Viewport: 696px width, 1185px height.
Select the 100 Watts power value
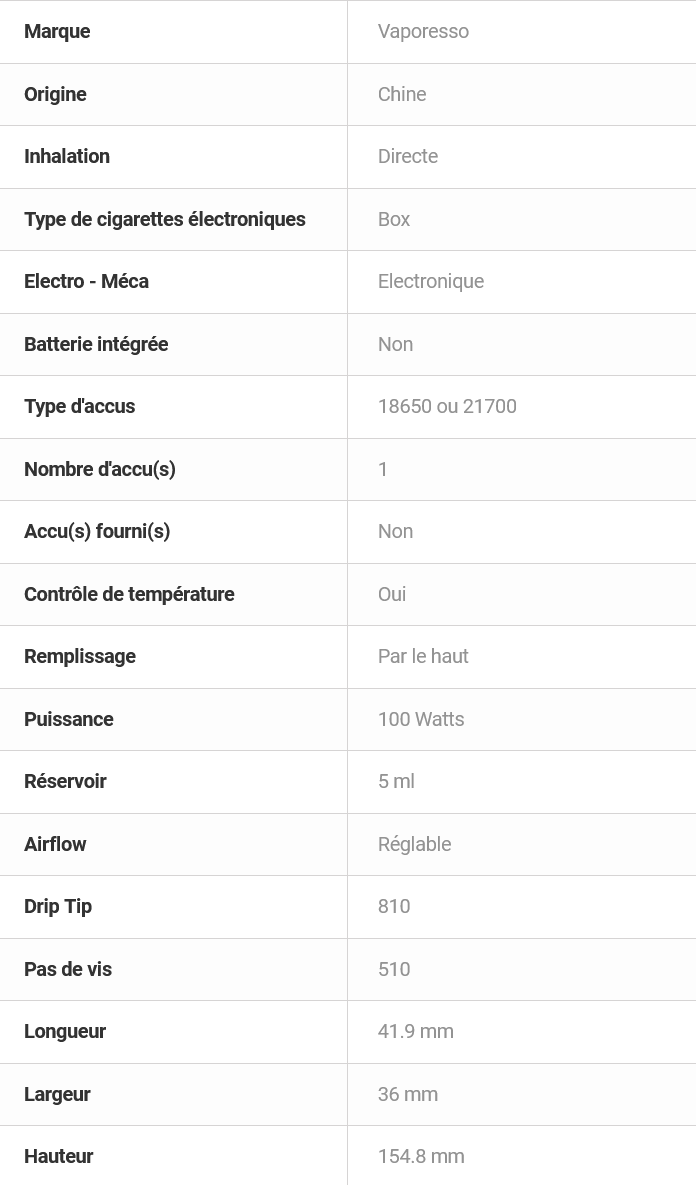click(421, 719)
